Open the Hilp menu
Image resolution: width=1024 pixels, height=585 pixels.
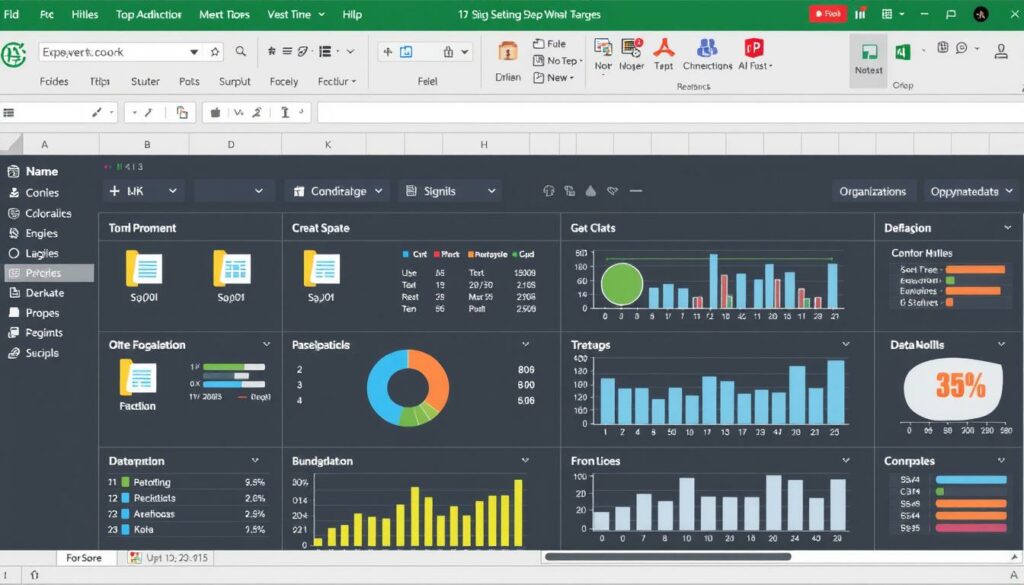[352, 14]
